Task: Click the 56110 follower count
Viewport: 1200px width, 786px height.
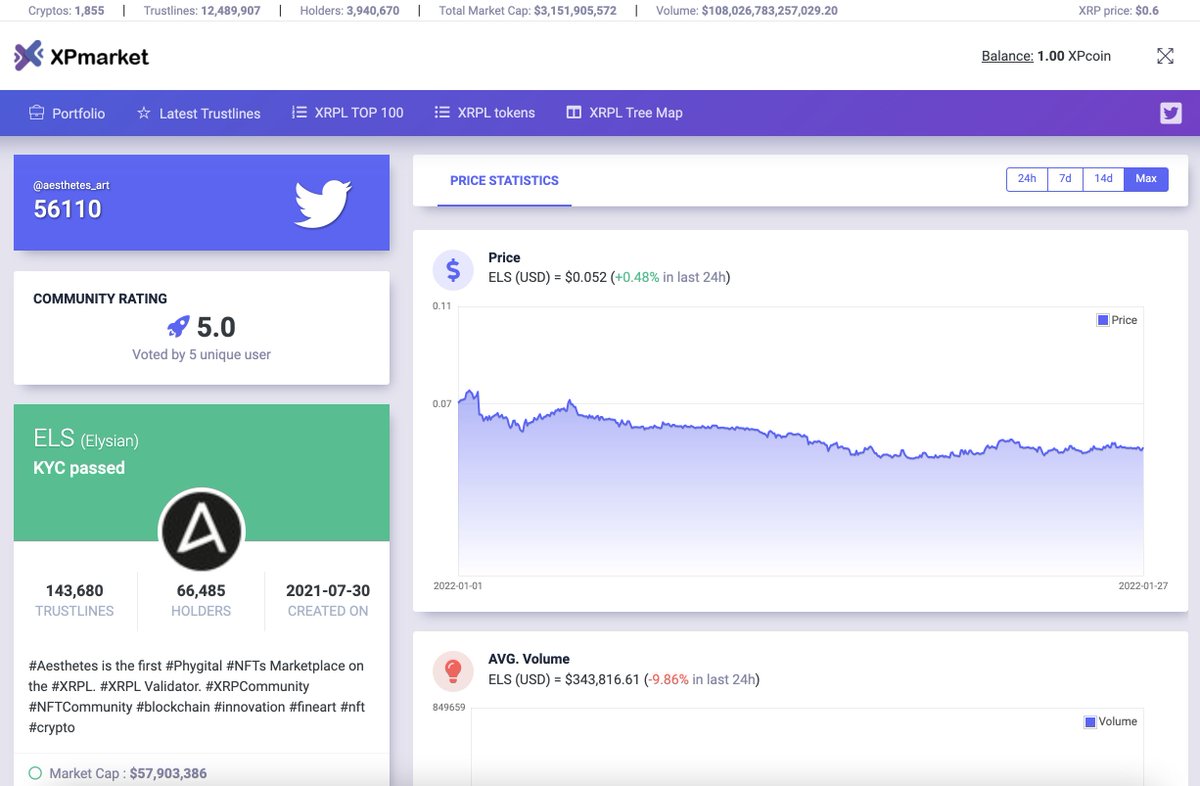Action: click(68, 209)
